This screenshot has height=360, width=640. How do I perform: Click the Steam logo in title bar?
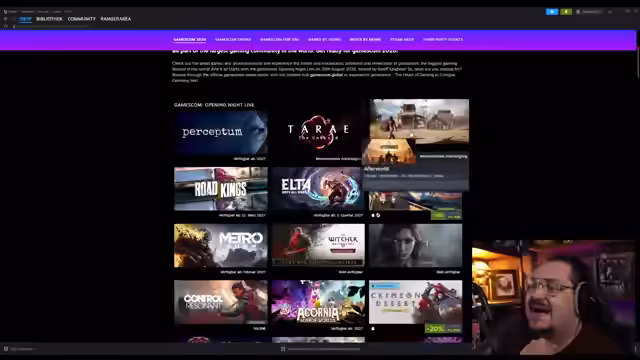click(x=5, y=12)
